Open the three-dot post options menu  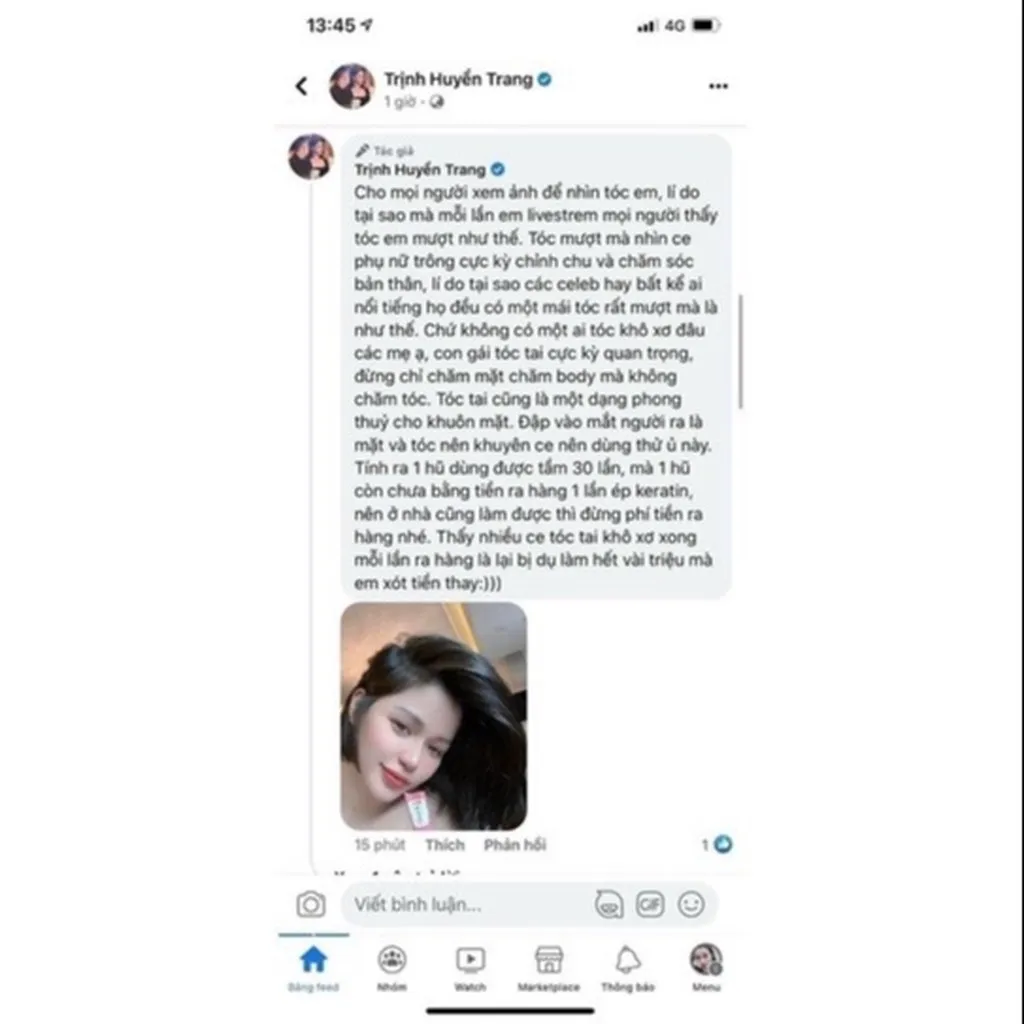[718, 86]
